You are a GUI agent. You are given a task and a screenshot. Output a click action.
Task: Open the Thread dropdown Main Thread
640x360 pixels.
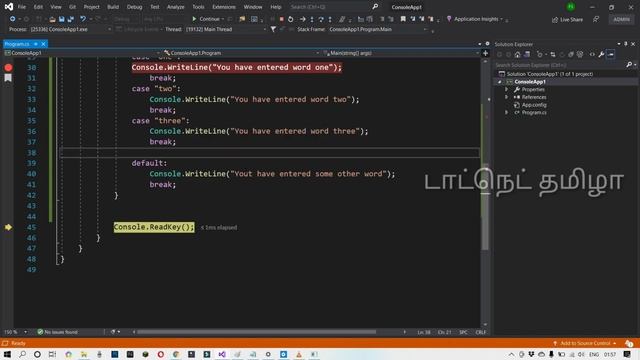[x=226, y=29]
